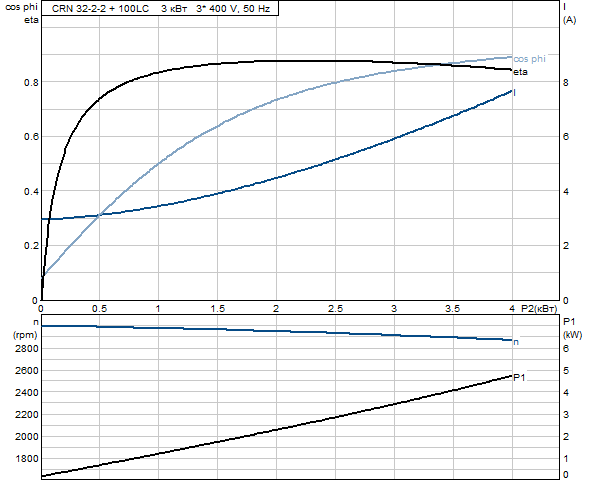Click the 'I (A)' right axis title
The height and width of the screenshot is (480, 592).
coord(569,14)
